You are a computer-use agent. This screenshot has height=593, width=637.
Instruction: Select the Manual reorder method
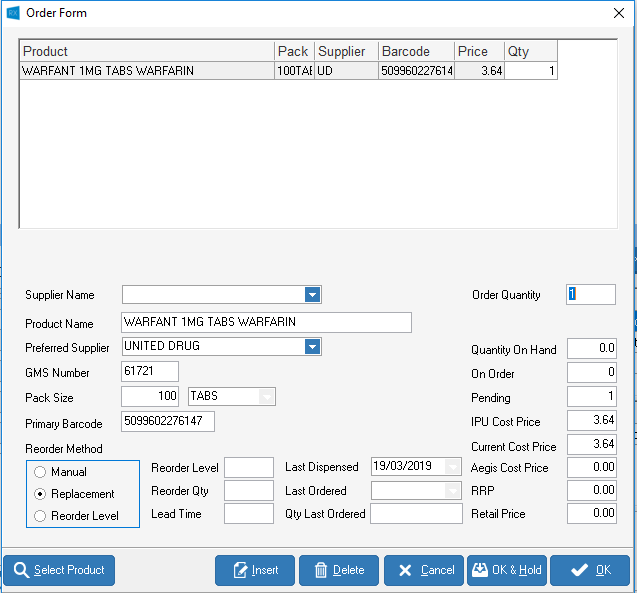coord(40,472)
